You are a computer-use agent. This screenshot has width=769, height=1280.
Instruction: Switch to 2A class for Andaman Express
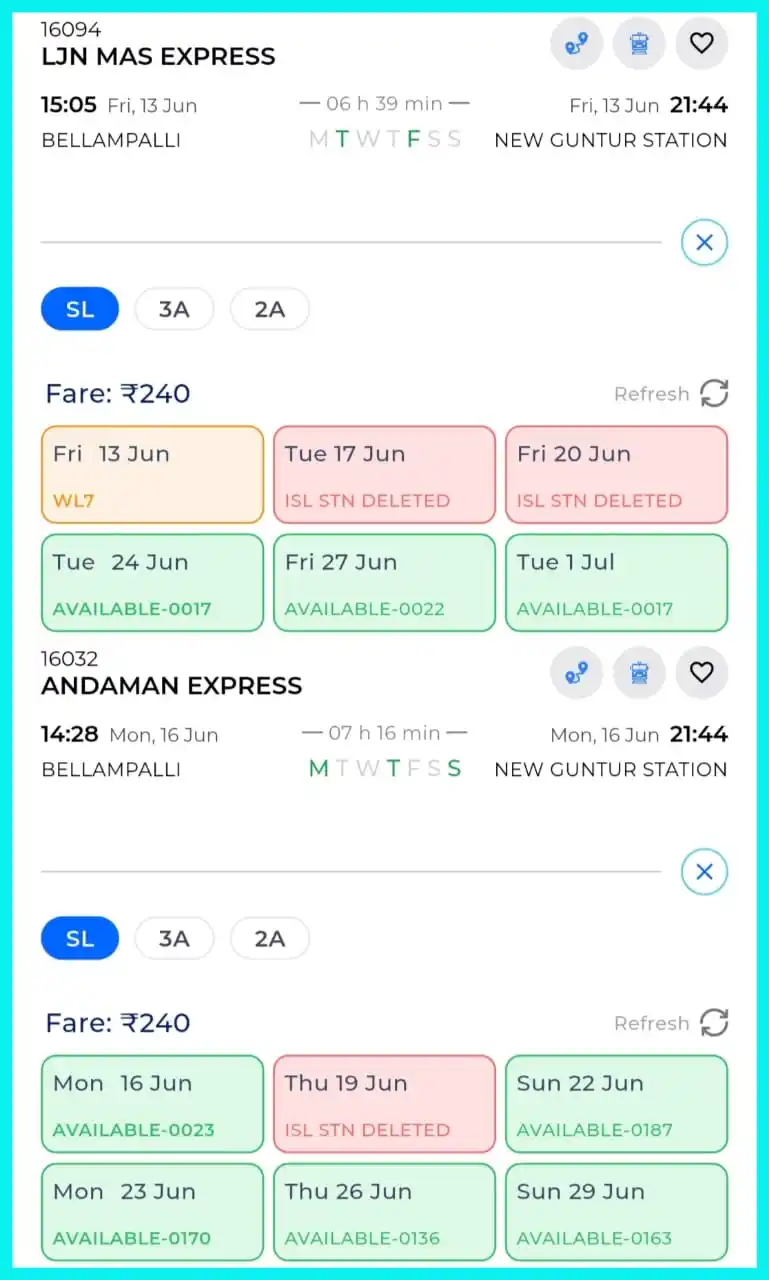(x=270, y=938)
